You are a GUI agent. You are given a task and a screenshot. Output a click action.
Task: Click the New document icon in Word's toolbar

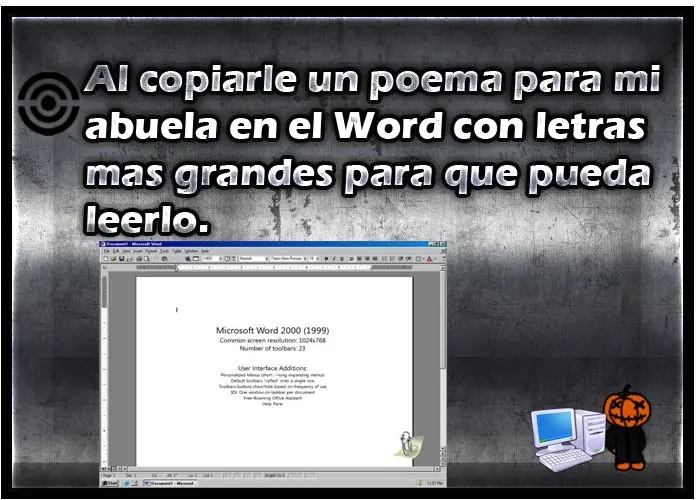pyautogui.click(x=106, y=258)
